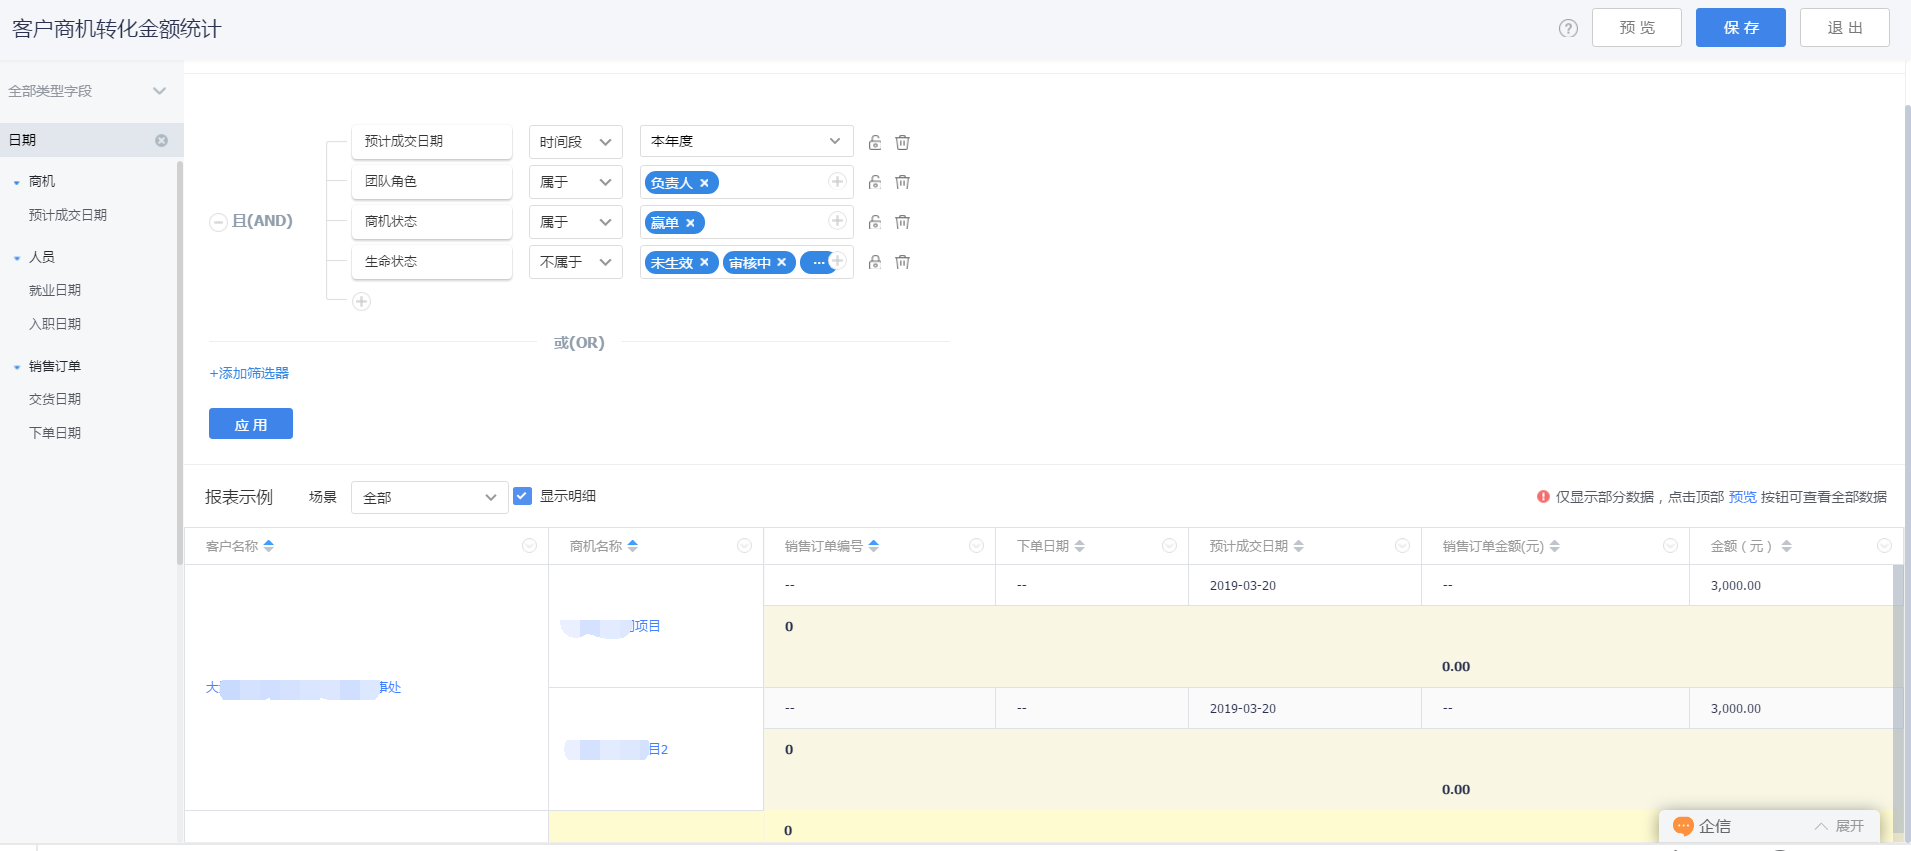Image resolution: width=1911 pixels, height=851 pixels.
Task: Remove the 审核中 tag
Action: 781,262
